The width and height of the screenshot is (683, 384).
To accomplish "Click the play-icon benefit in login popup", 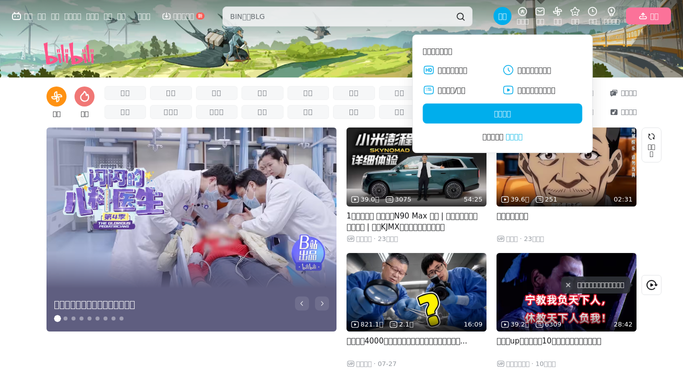I will pyautogui.click(x=529, y=90).
